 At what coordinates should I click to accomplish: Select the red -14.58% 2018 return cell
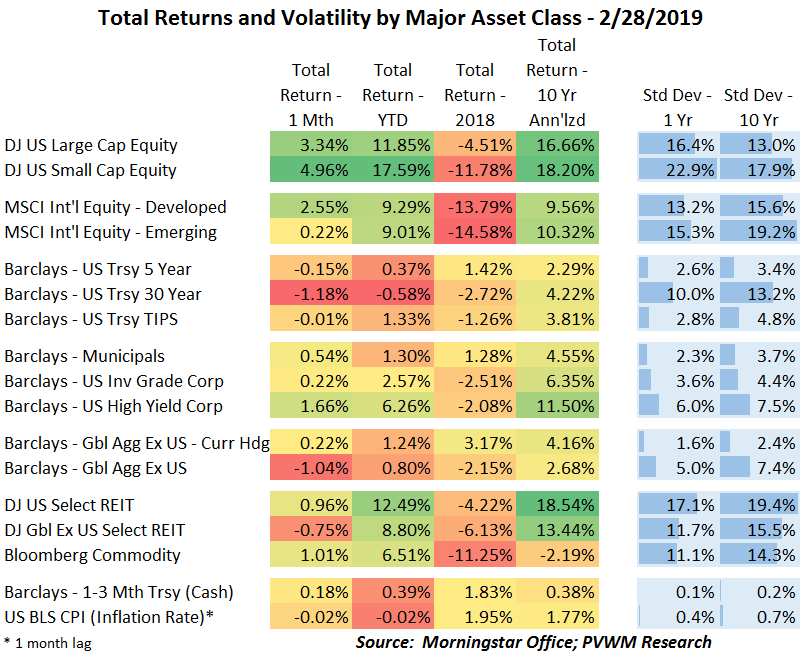point(475,232)
